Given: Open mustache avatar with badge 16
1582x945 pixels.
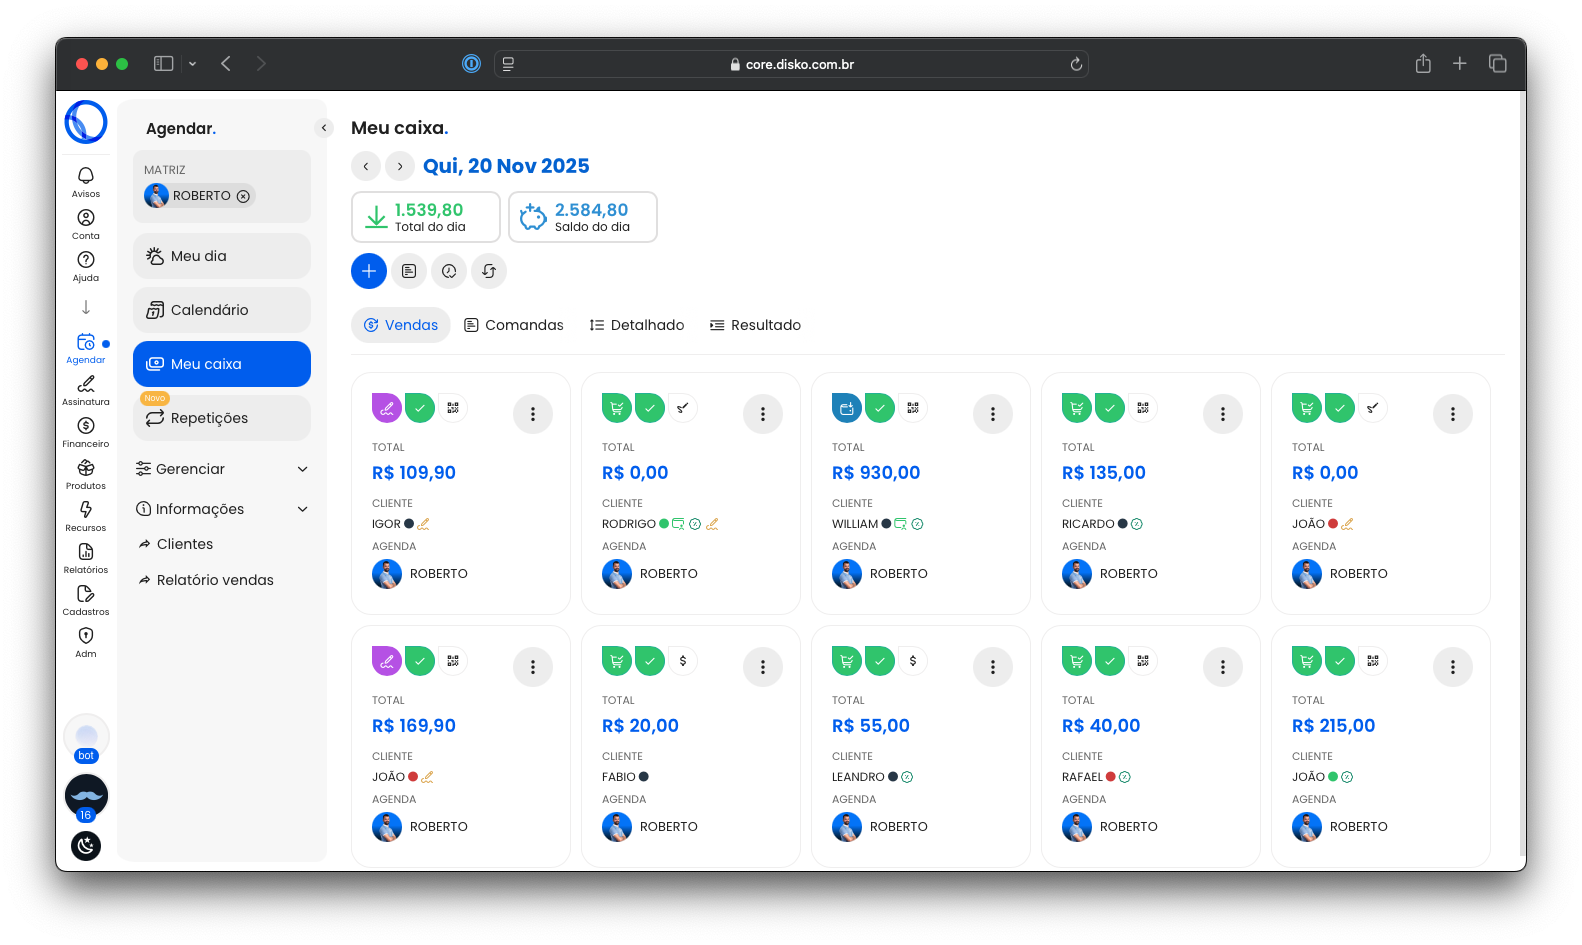Looking at the screenshot, I should (x=86, y=797).
